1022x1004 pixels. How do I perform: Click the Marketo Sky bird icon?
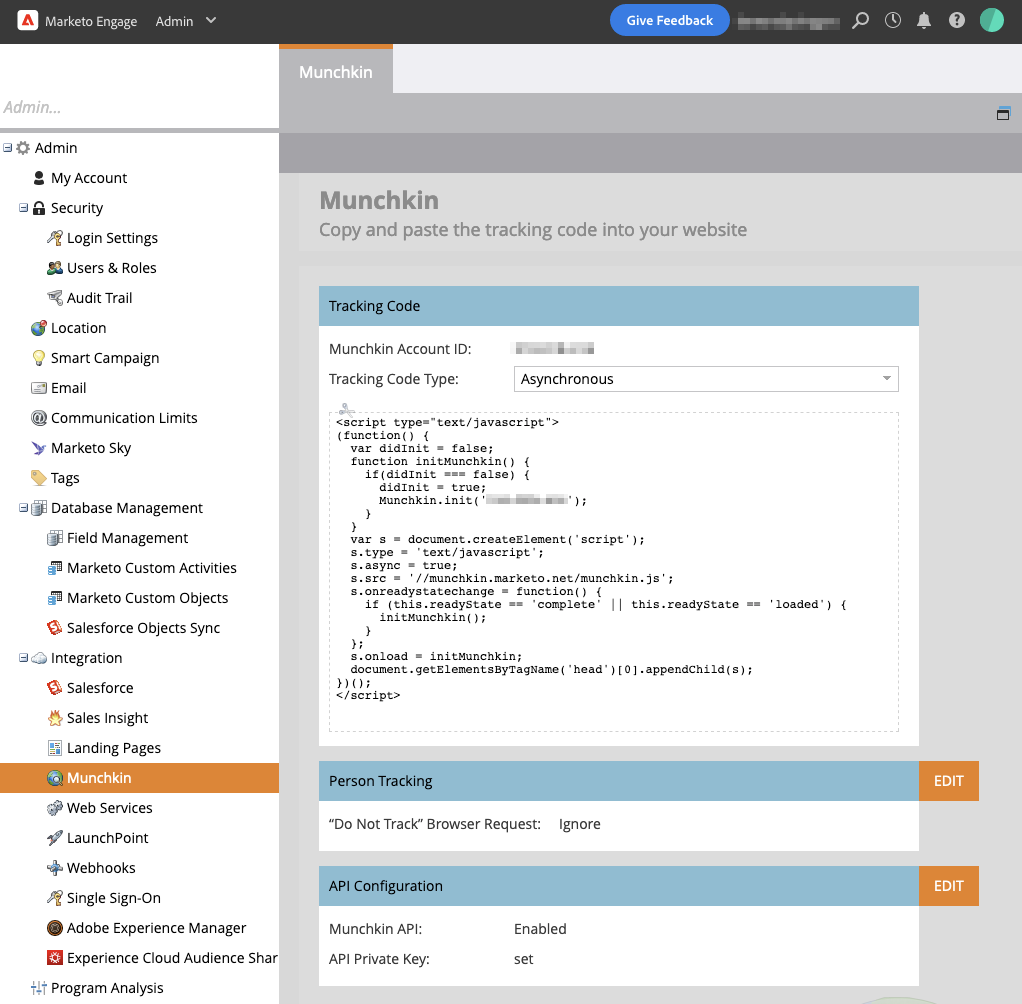39,448
